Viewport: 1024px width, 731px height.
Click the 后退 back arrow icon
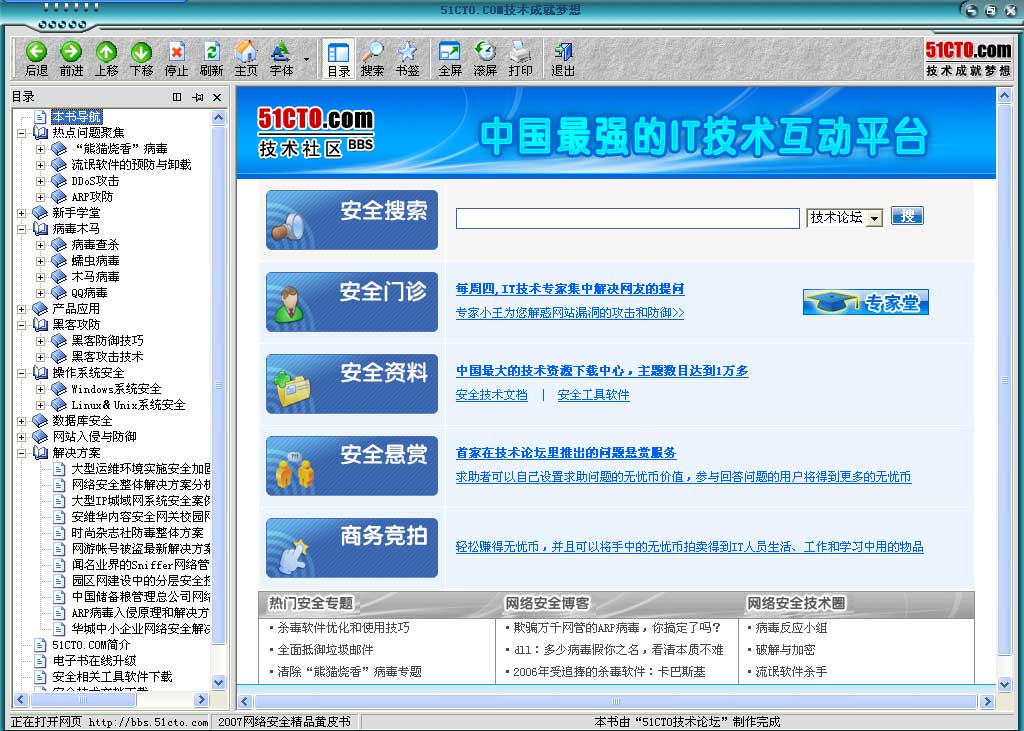(36, 52)
